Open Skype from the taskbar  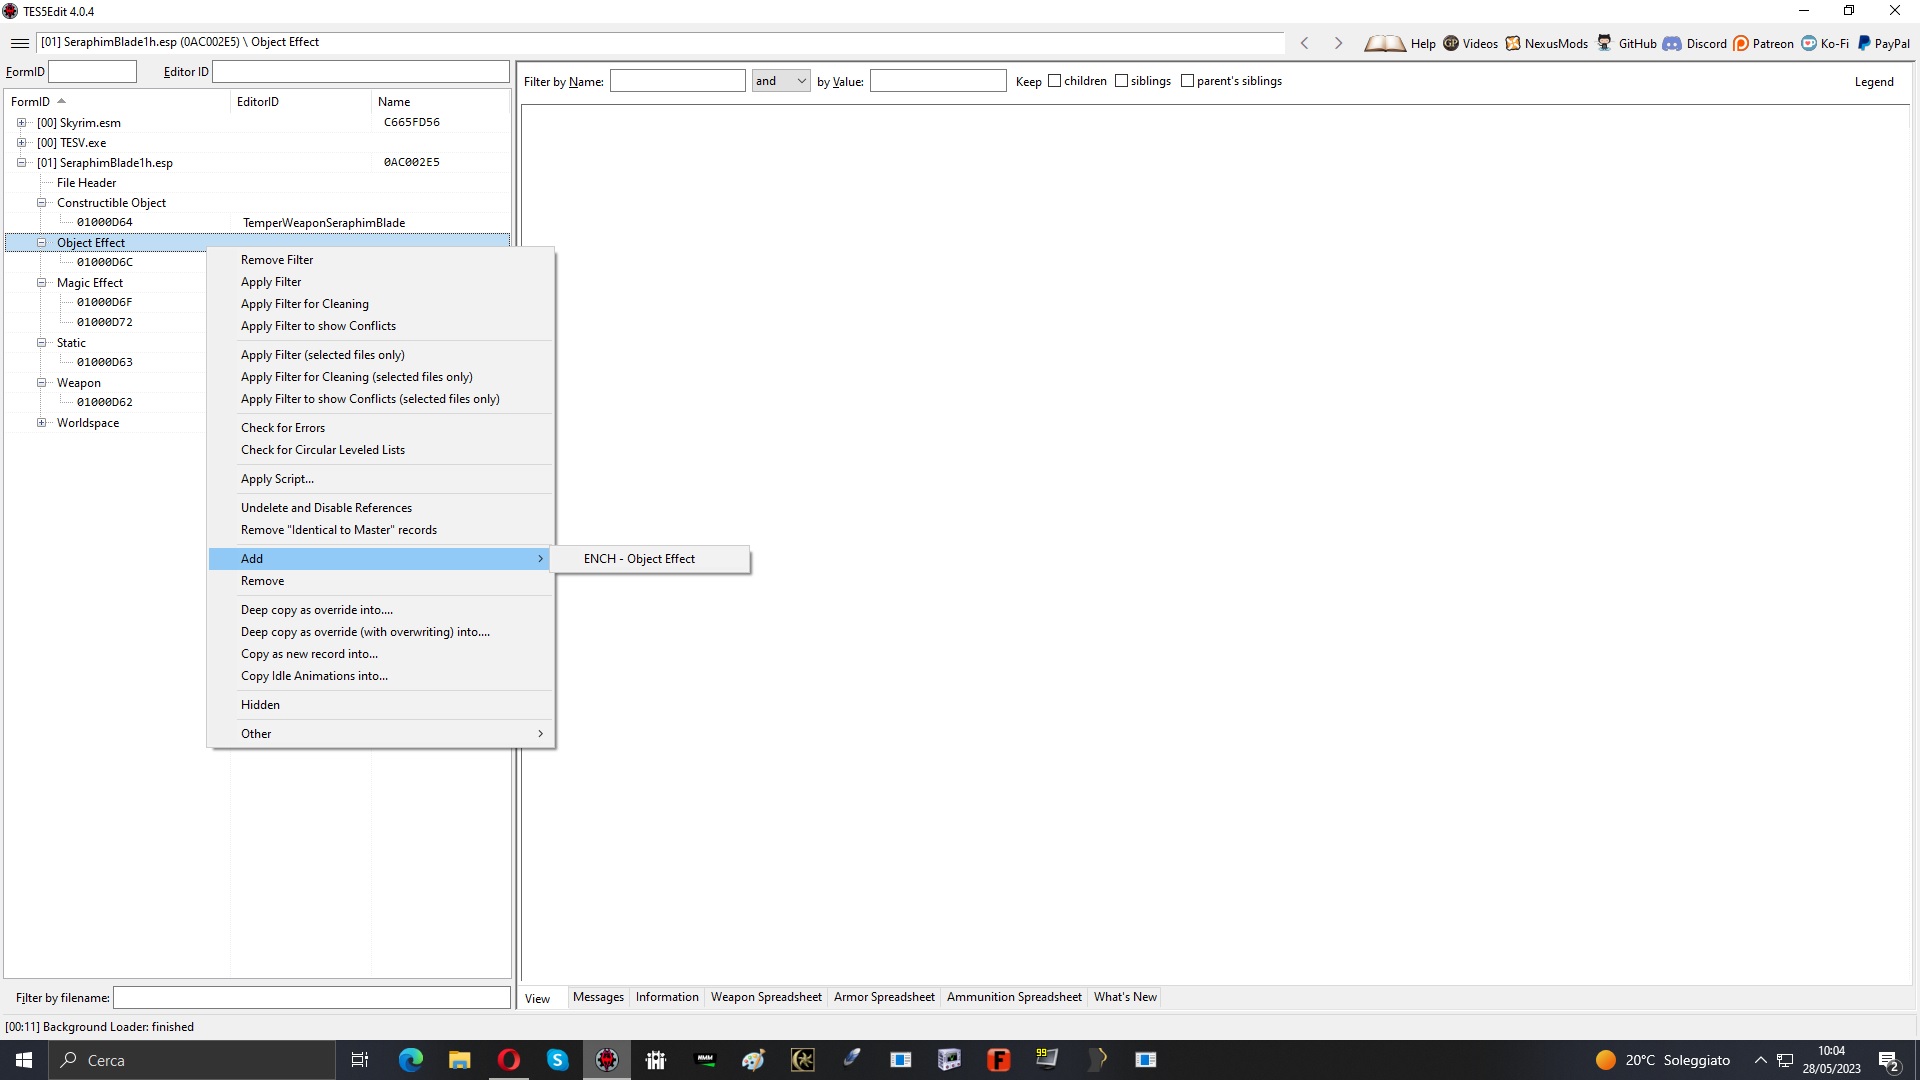(x=557, y=1060)
